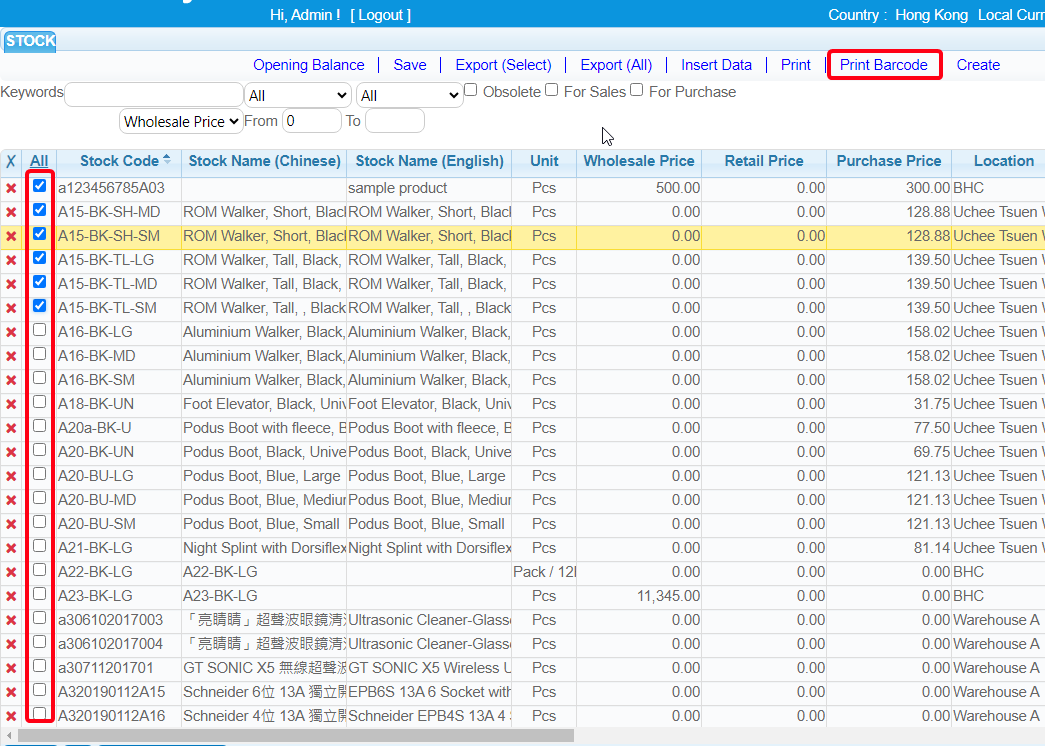Delete row A16-BK-LG using red X icon
Image resolution: width=1045 pixels, height=746 pixels.
pos(11,332)
